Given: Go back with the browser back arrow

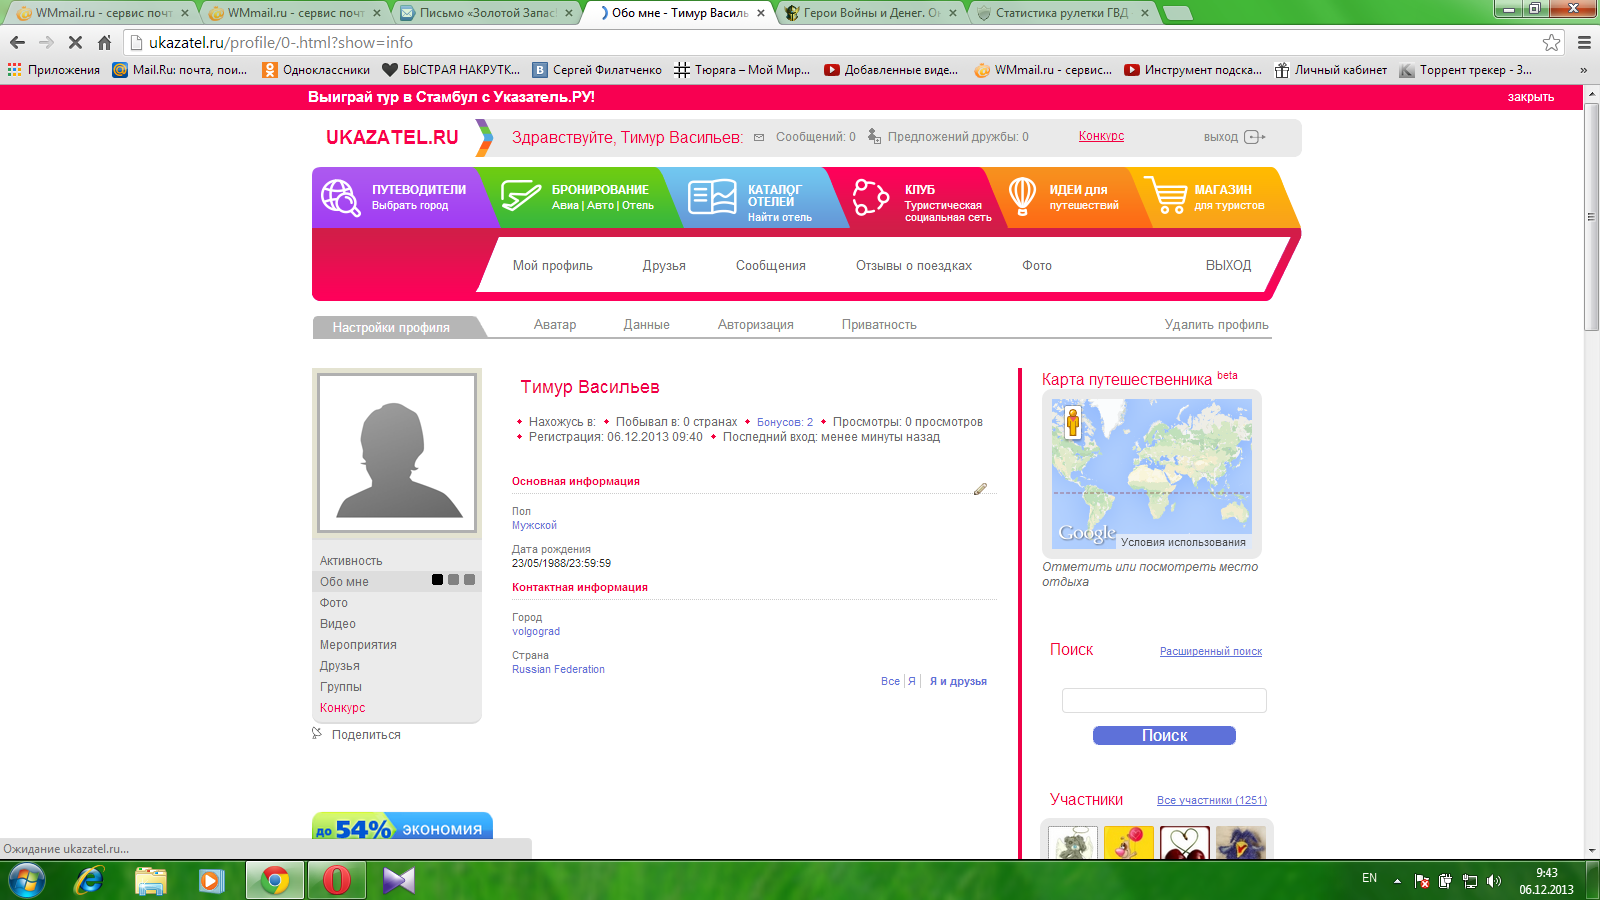Looking at the screenshot, I should click(x=17, y=42).
